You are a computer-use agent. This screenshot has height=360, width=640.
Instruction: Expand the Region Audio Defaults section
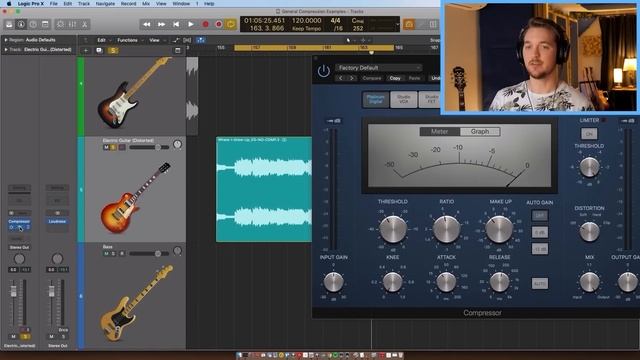click(6, 40)
